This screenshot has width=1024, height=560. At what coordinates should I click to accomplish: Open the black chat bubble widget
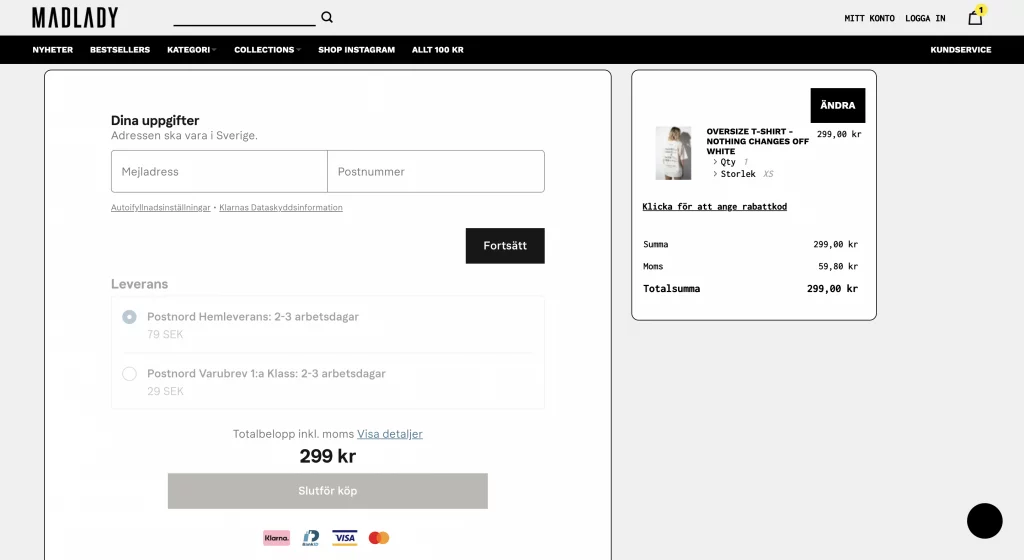984,521
